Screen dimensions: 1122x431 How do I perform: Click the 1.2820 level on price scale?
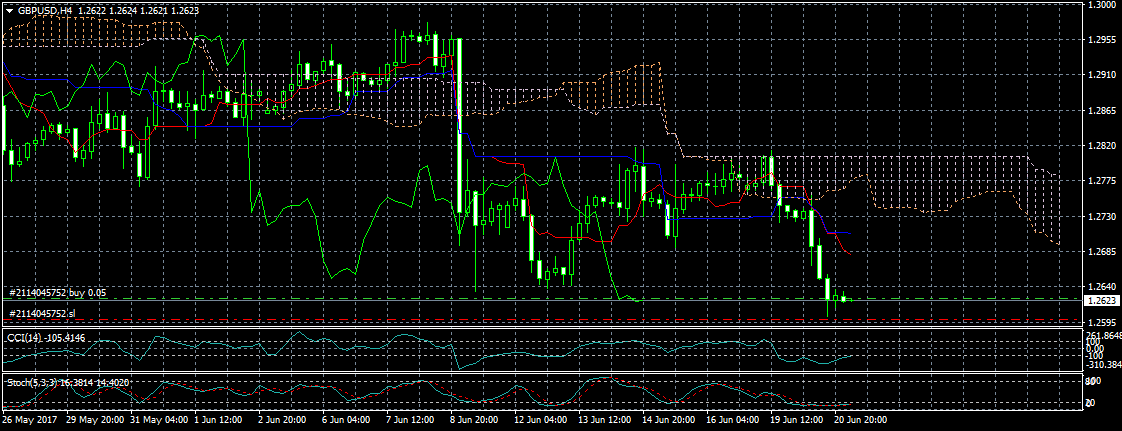pos(1101,146)
